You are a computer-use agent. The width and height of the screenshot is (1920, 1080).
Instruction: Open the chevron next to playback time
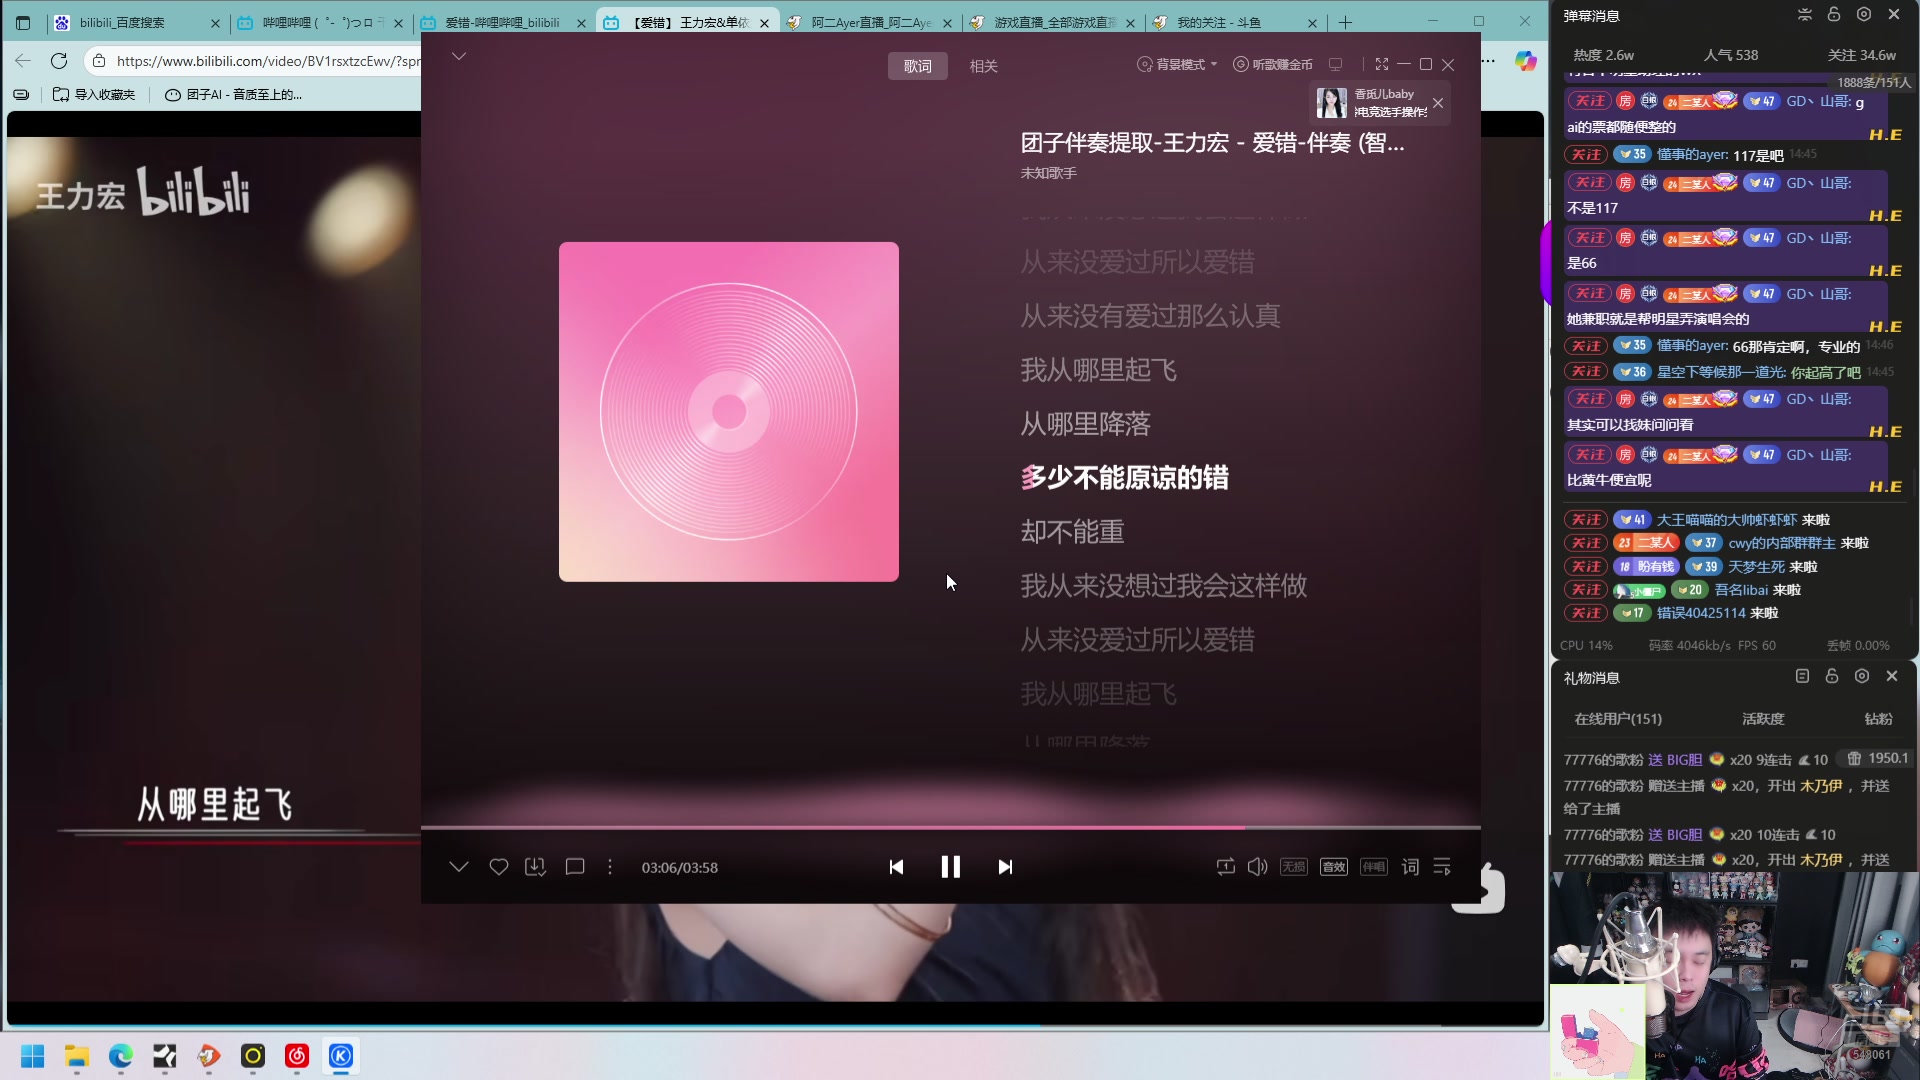(x=460, y=867)
